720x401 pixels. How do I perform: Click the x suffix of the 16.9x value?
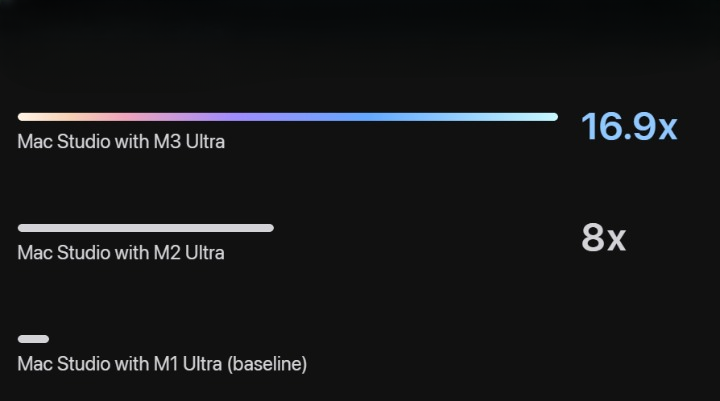[668, 130]
